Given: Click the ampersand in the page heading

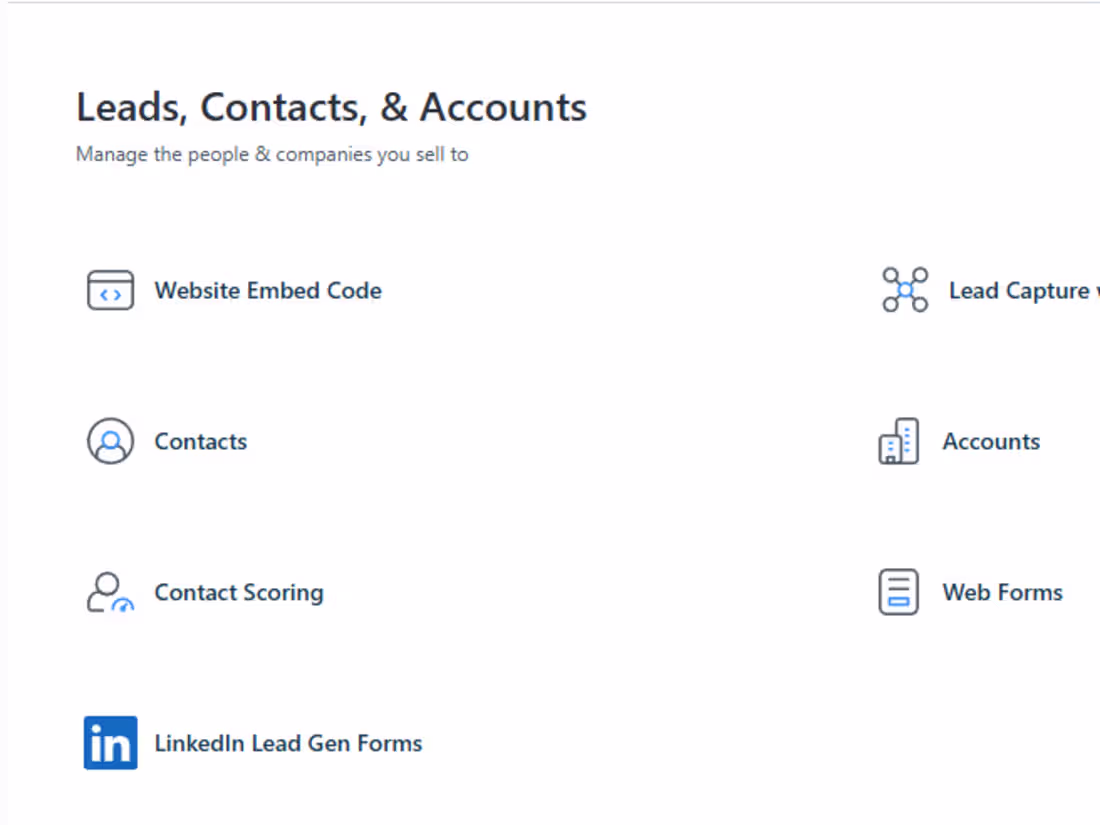Looking at the screenshot, I should 394,107.
